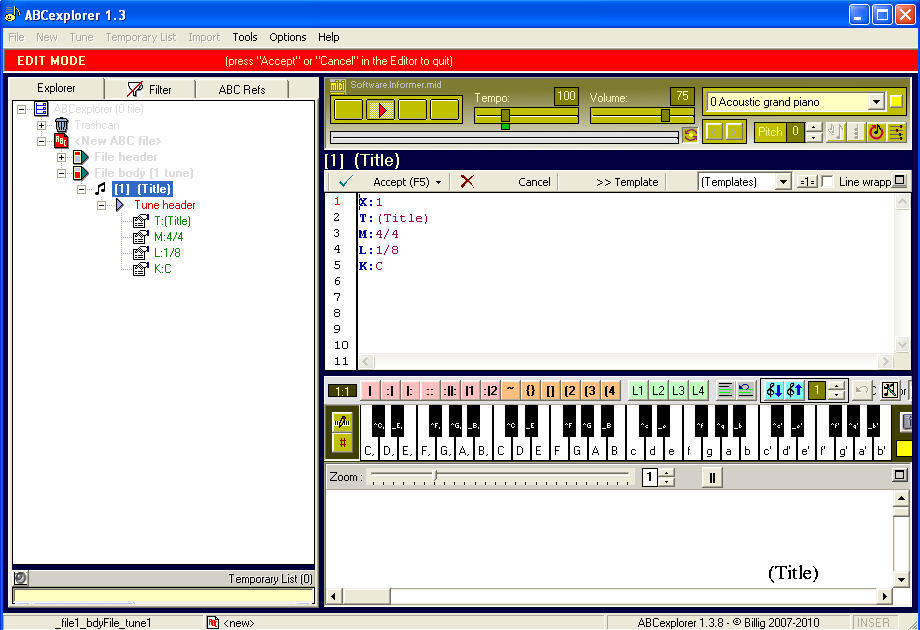Image resolution: width=920 pixels, height=630 pixels.
Task: Open the Help menu
Action: tap(329, 37)
